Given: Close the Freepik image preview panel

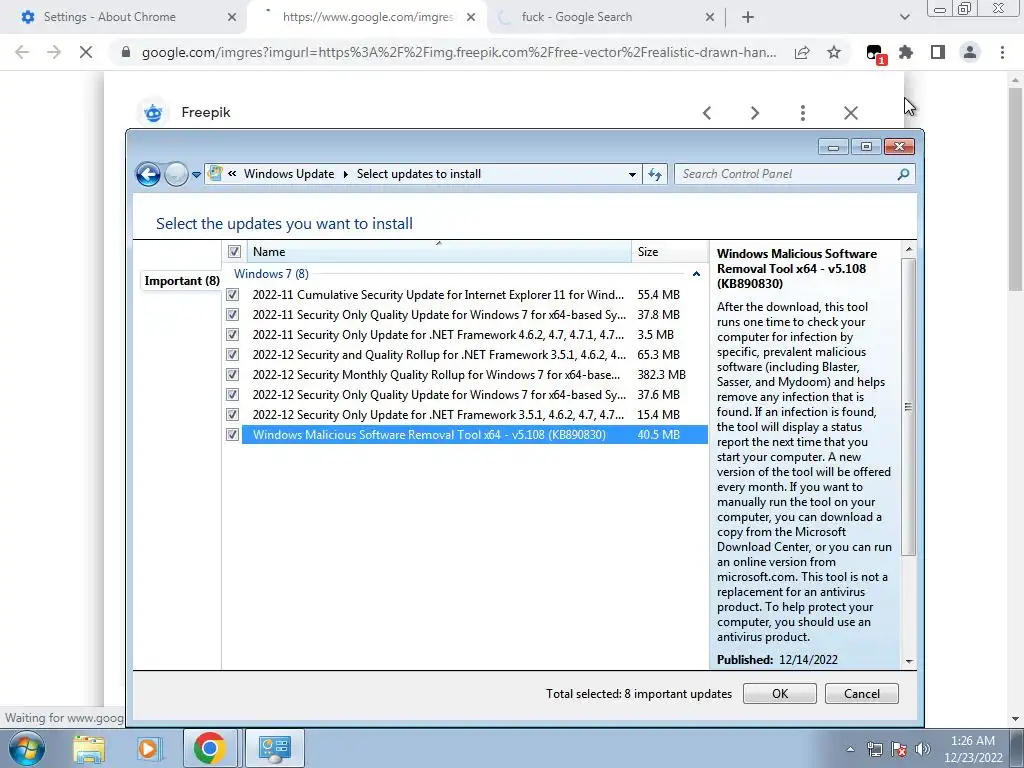Looking at the screenshot, I should tap(850, 113).
